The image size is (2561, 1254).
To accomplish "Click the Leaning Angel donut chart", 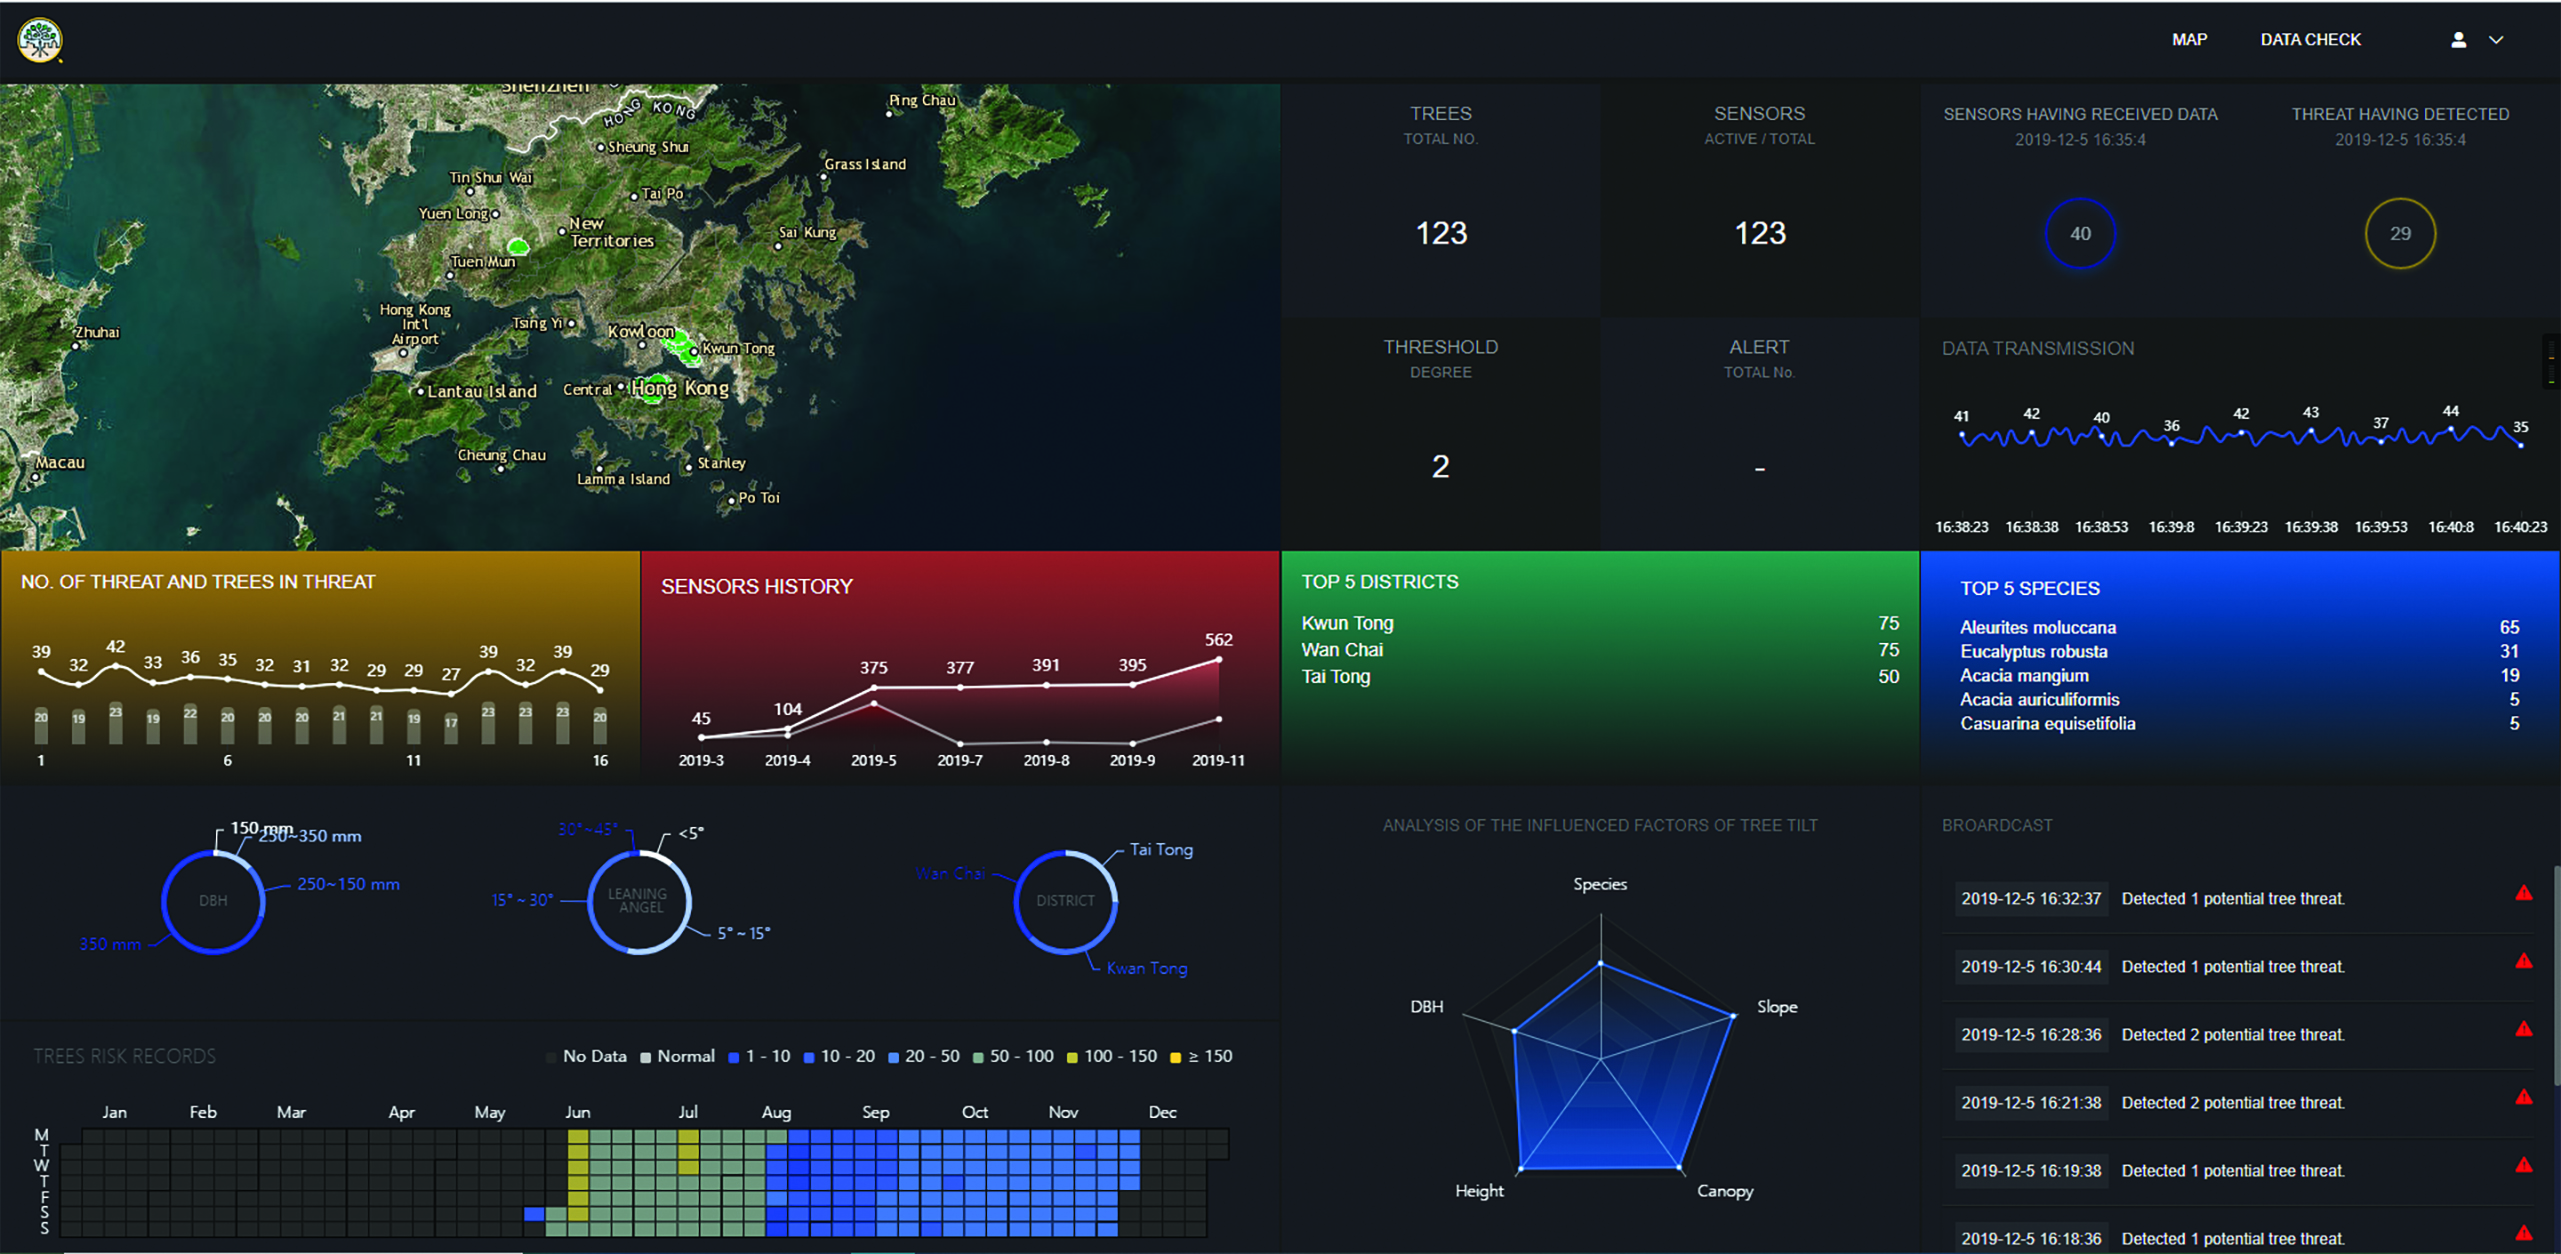I will tap(639, 901).
